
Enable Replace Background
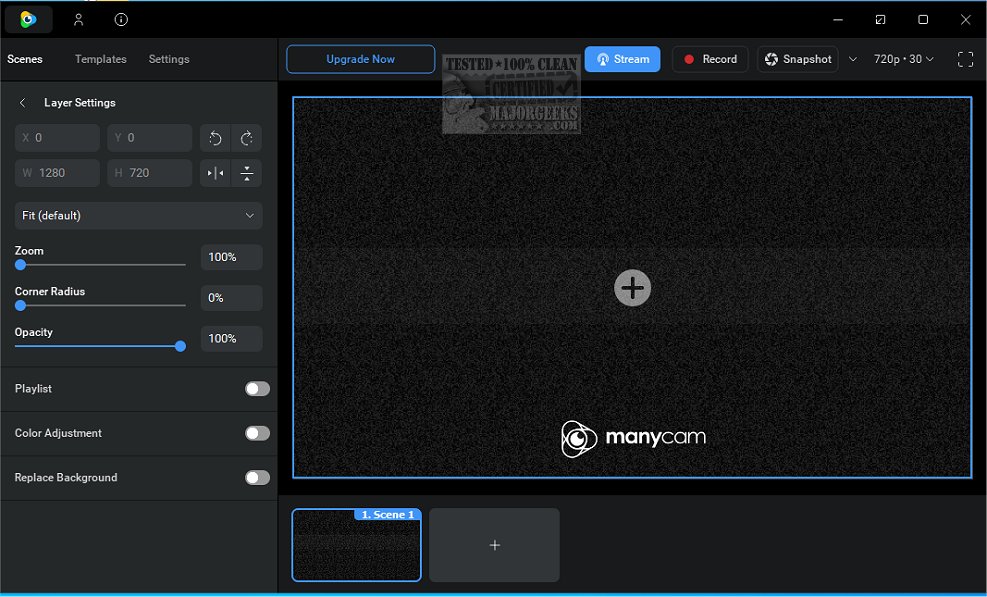256,478
